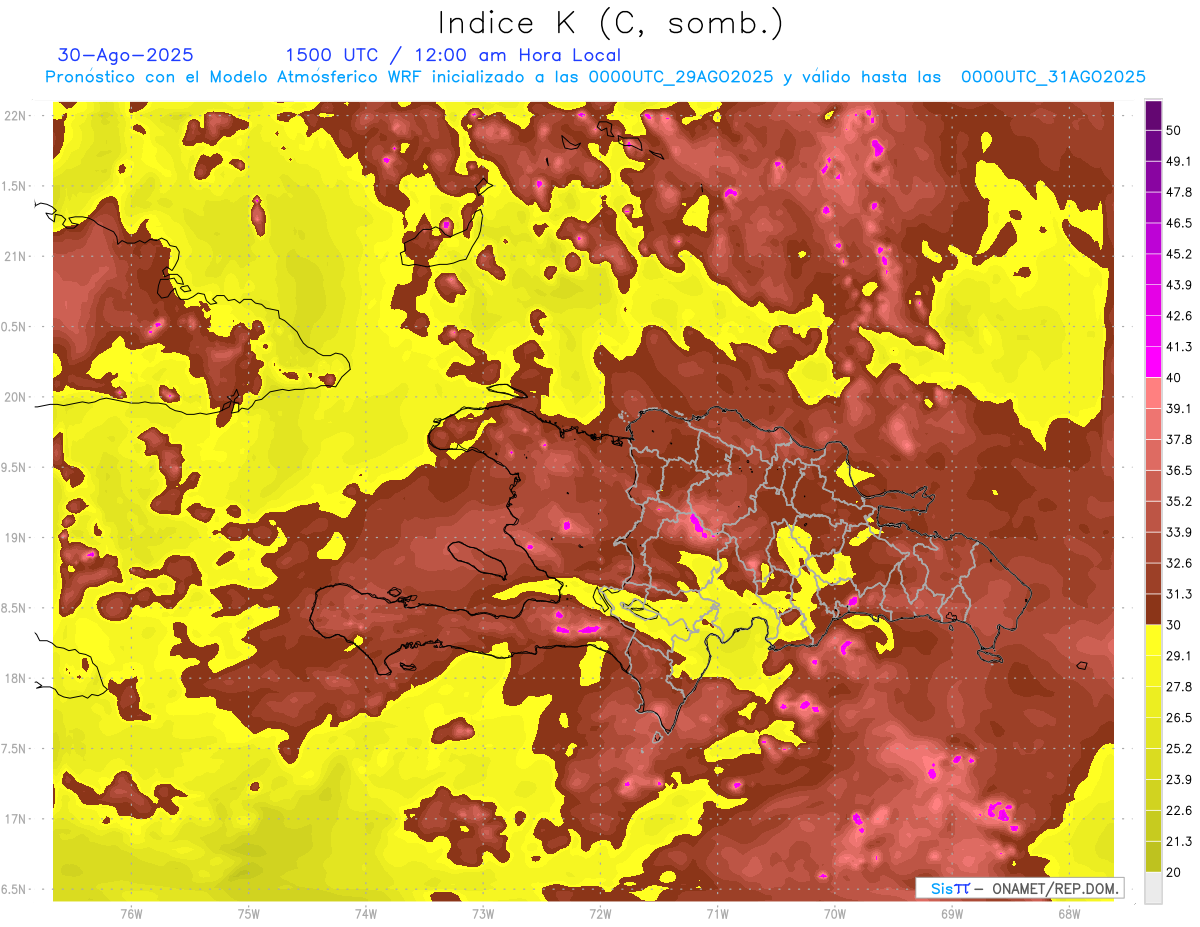Click the '8.5N' latitude label
This screenshot has height=927, width=1200.
tap(15, 608)
